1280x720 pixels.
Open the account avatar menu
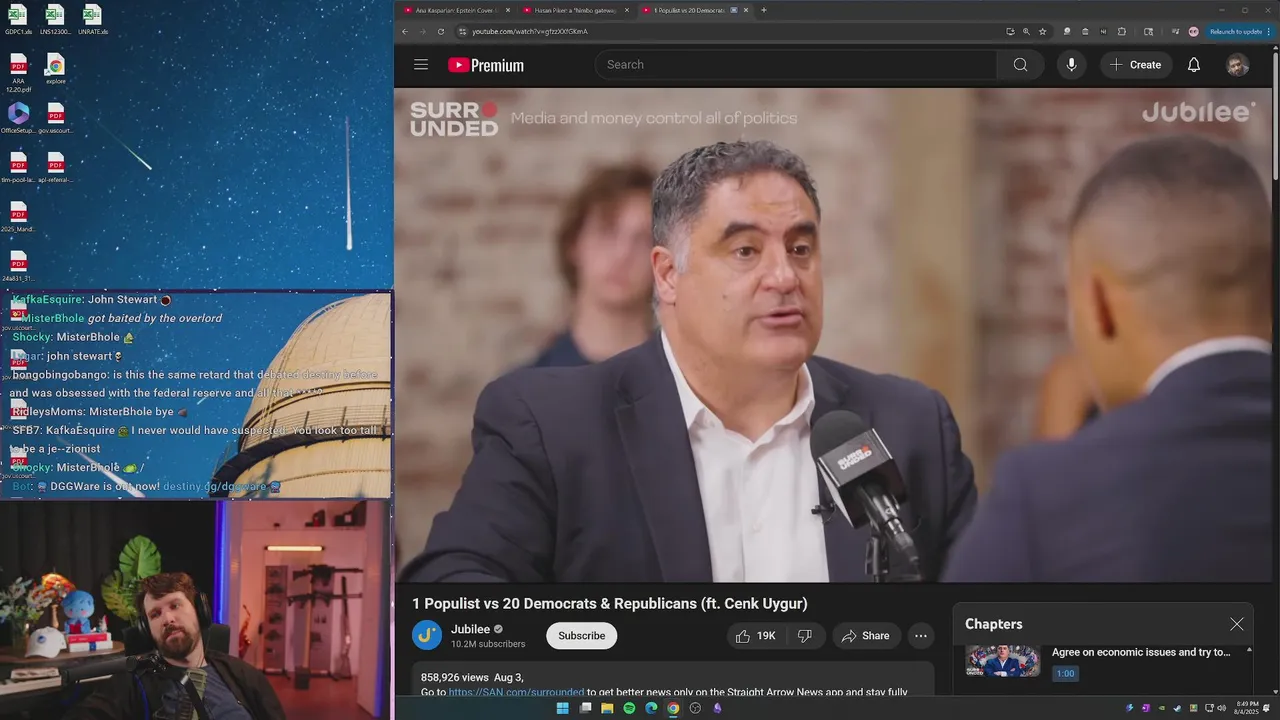click(1237, 65)
